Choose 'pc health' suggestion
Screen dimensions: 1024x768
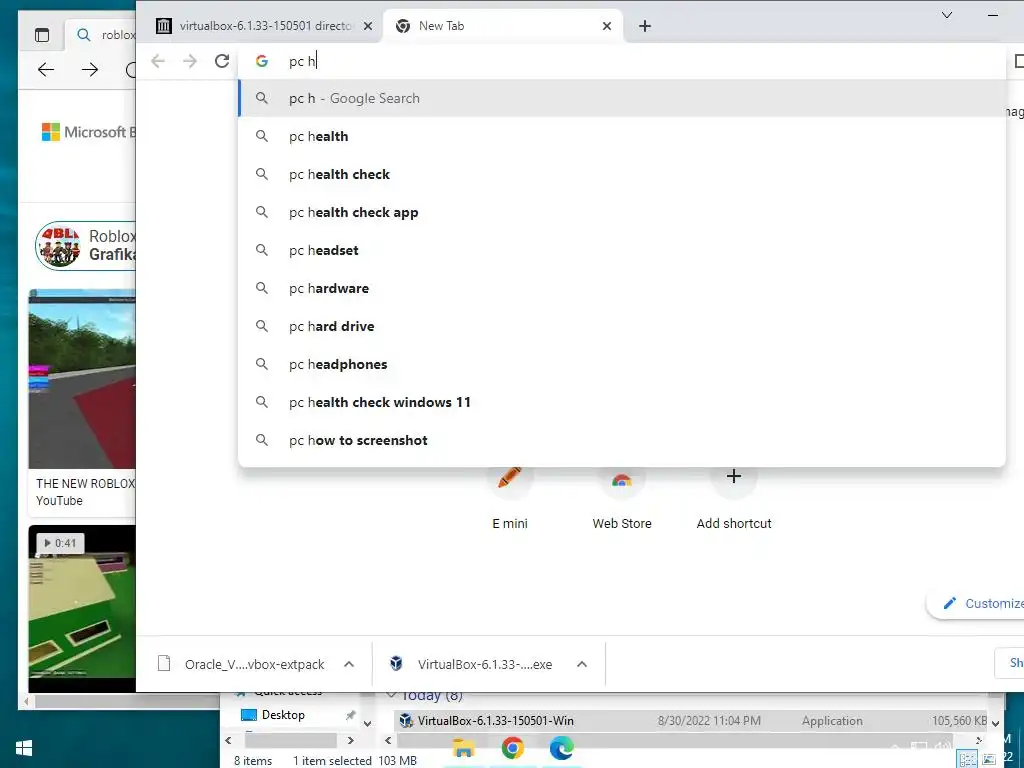(622, 136)
